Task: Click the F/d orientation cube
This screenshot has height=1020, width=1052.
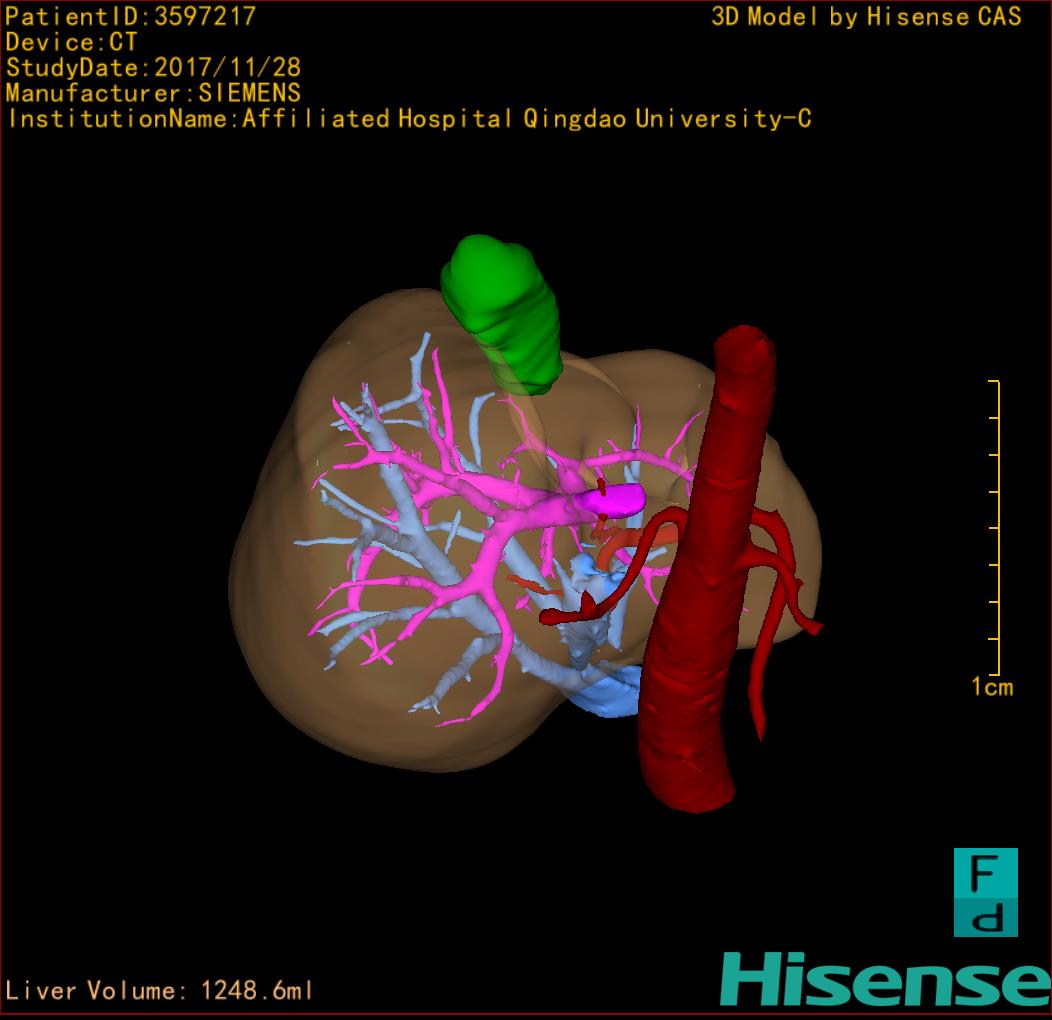Action: tap(986, 892)
